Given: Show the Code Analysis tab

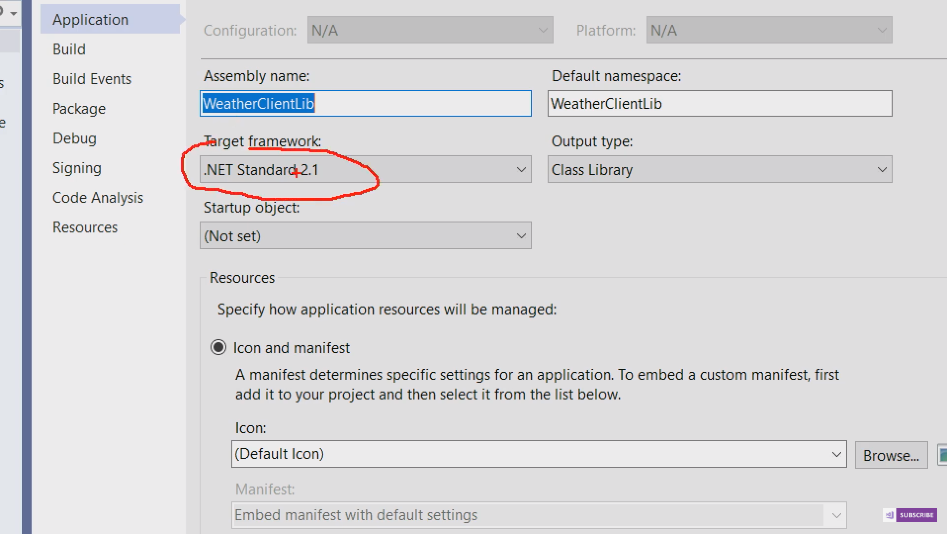Looking at the screenshot, I should [x=98, y=198].
